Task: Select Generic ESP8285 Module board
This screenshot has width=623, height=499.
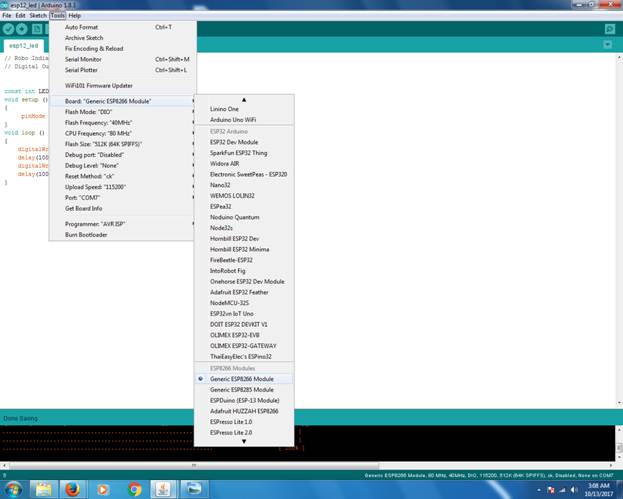Action: click(x=244, y=390)
